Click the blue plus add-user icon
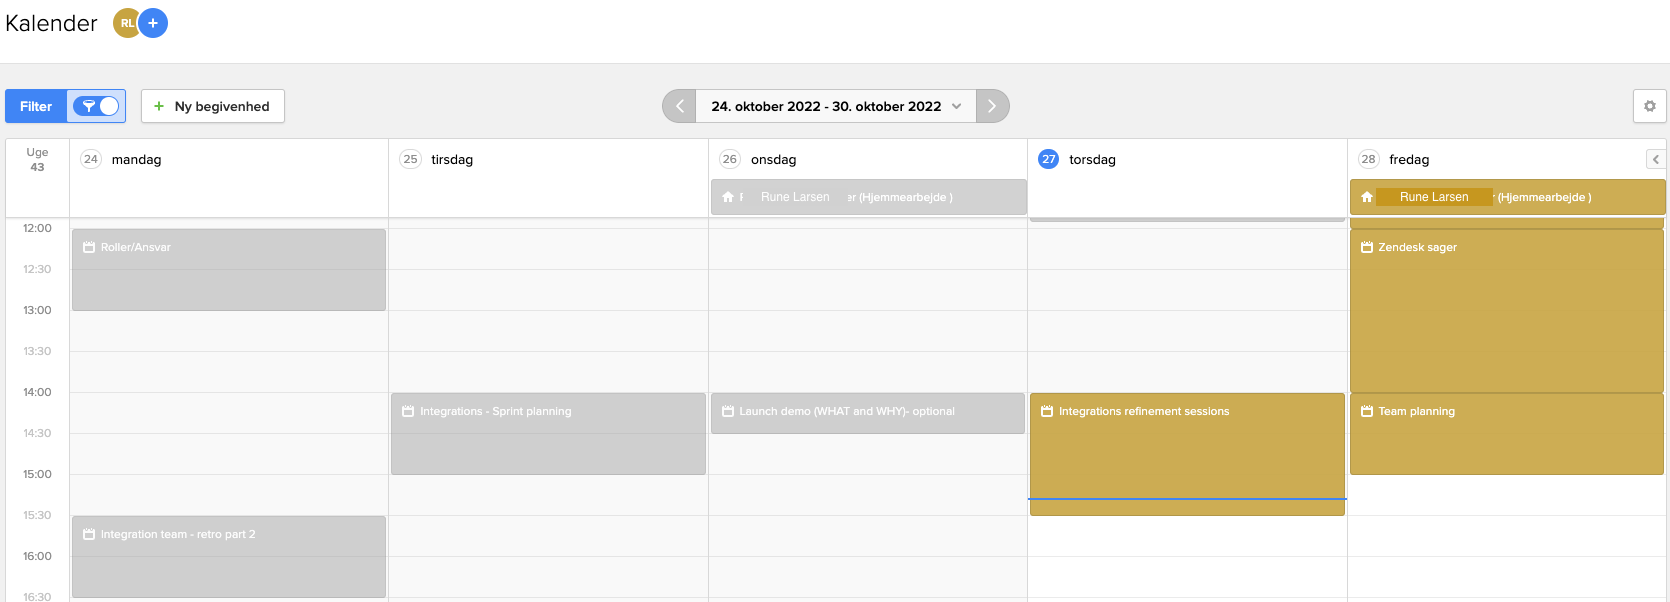Screen dimensions: 1670x602 [x=153, y=23]
